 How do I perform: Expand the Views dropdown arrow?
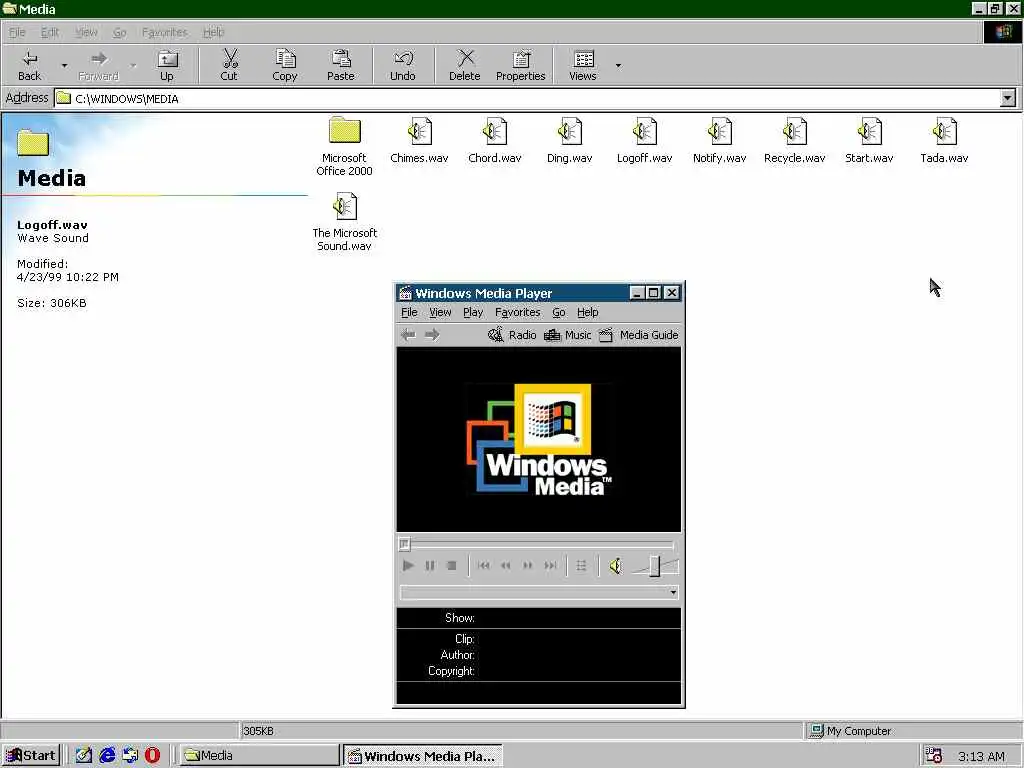click(618, 65)
